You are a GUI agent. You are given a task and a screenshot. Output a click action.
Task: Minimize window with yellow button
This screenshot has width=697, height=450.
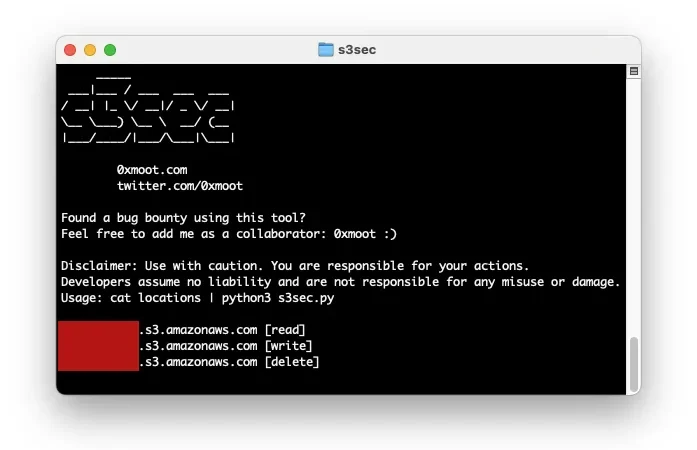(90, 50)
